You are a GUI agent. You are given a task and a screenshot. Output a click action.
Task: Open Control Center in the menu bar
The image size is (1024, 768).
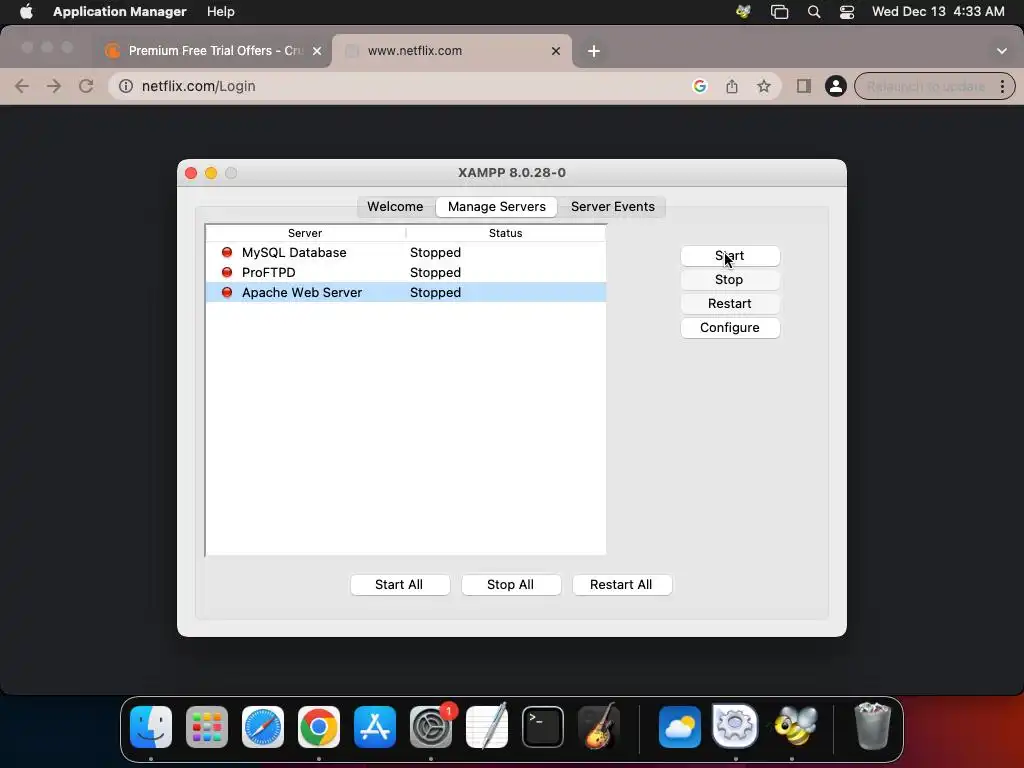click(847, 12)
